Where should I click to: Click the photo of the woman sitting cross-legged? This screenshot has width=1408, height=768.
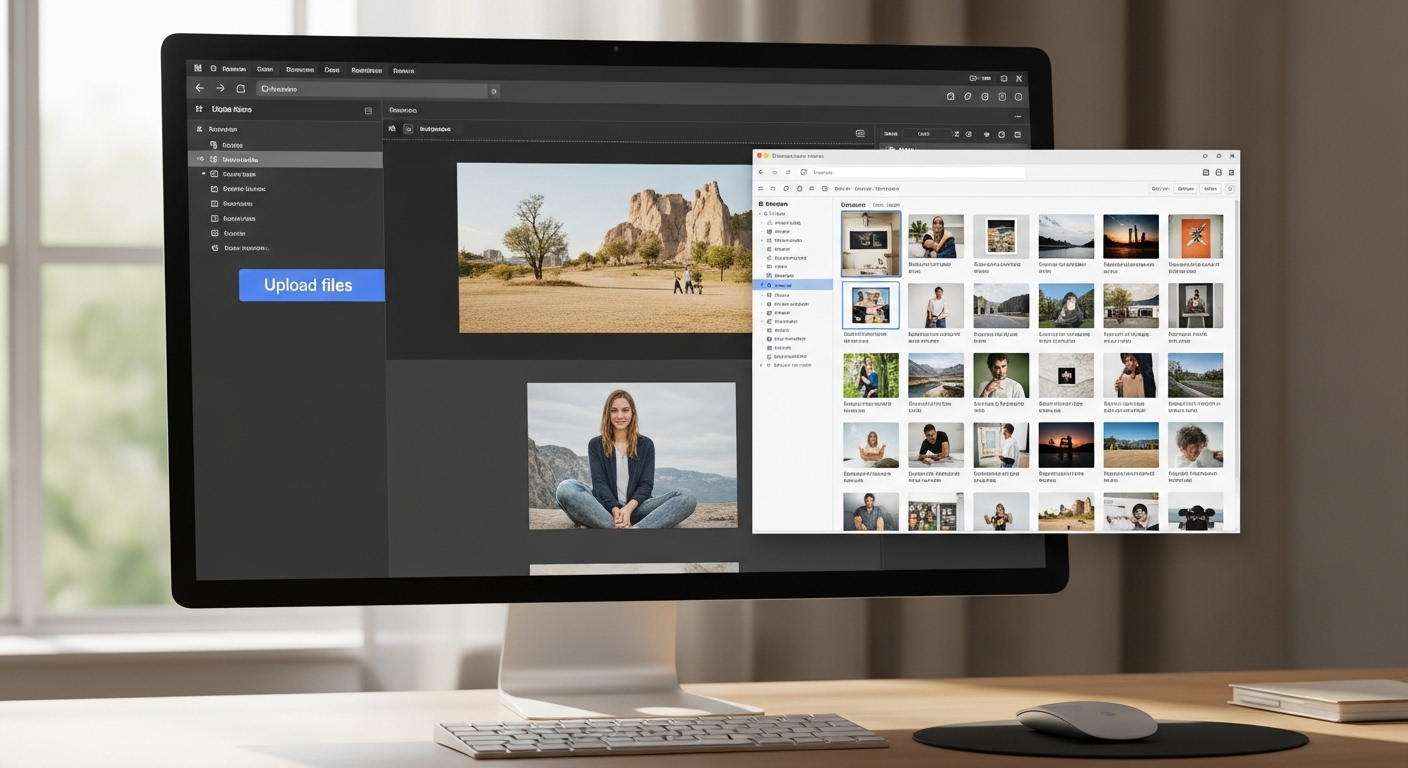[631, 456]
